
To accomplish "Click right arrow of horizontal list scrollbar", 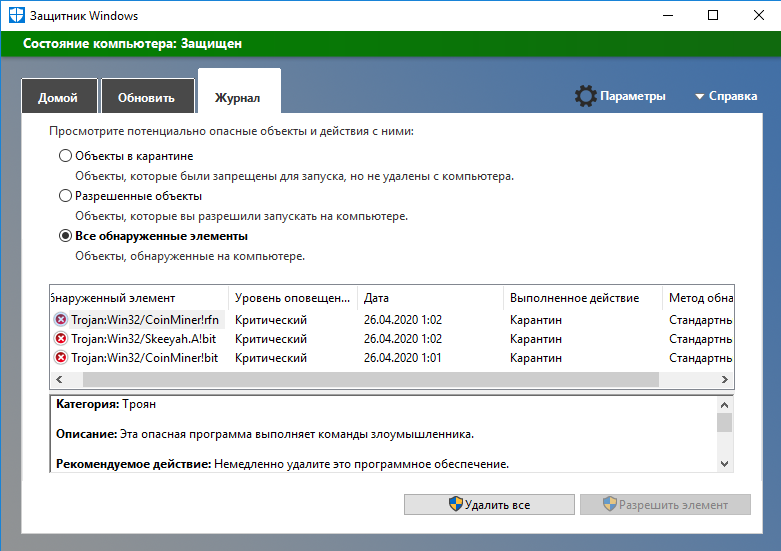I will point(725,380).
